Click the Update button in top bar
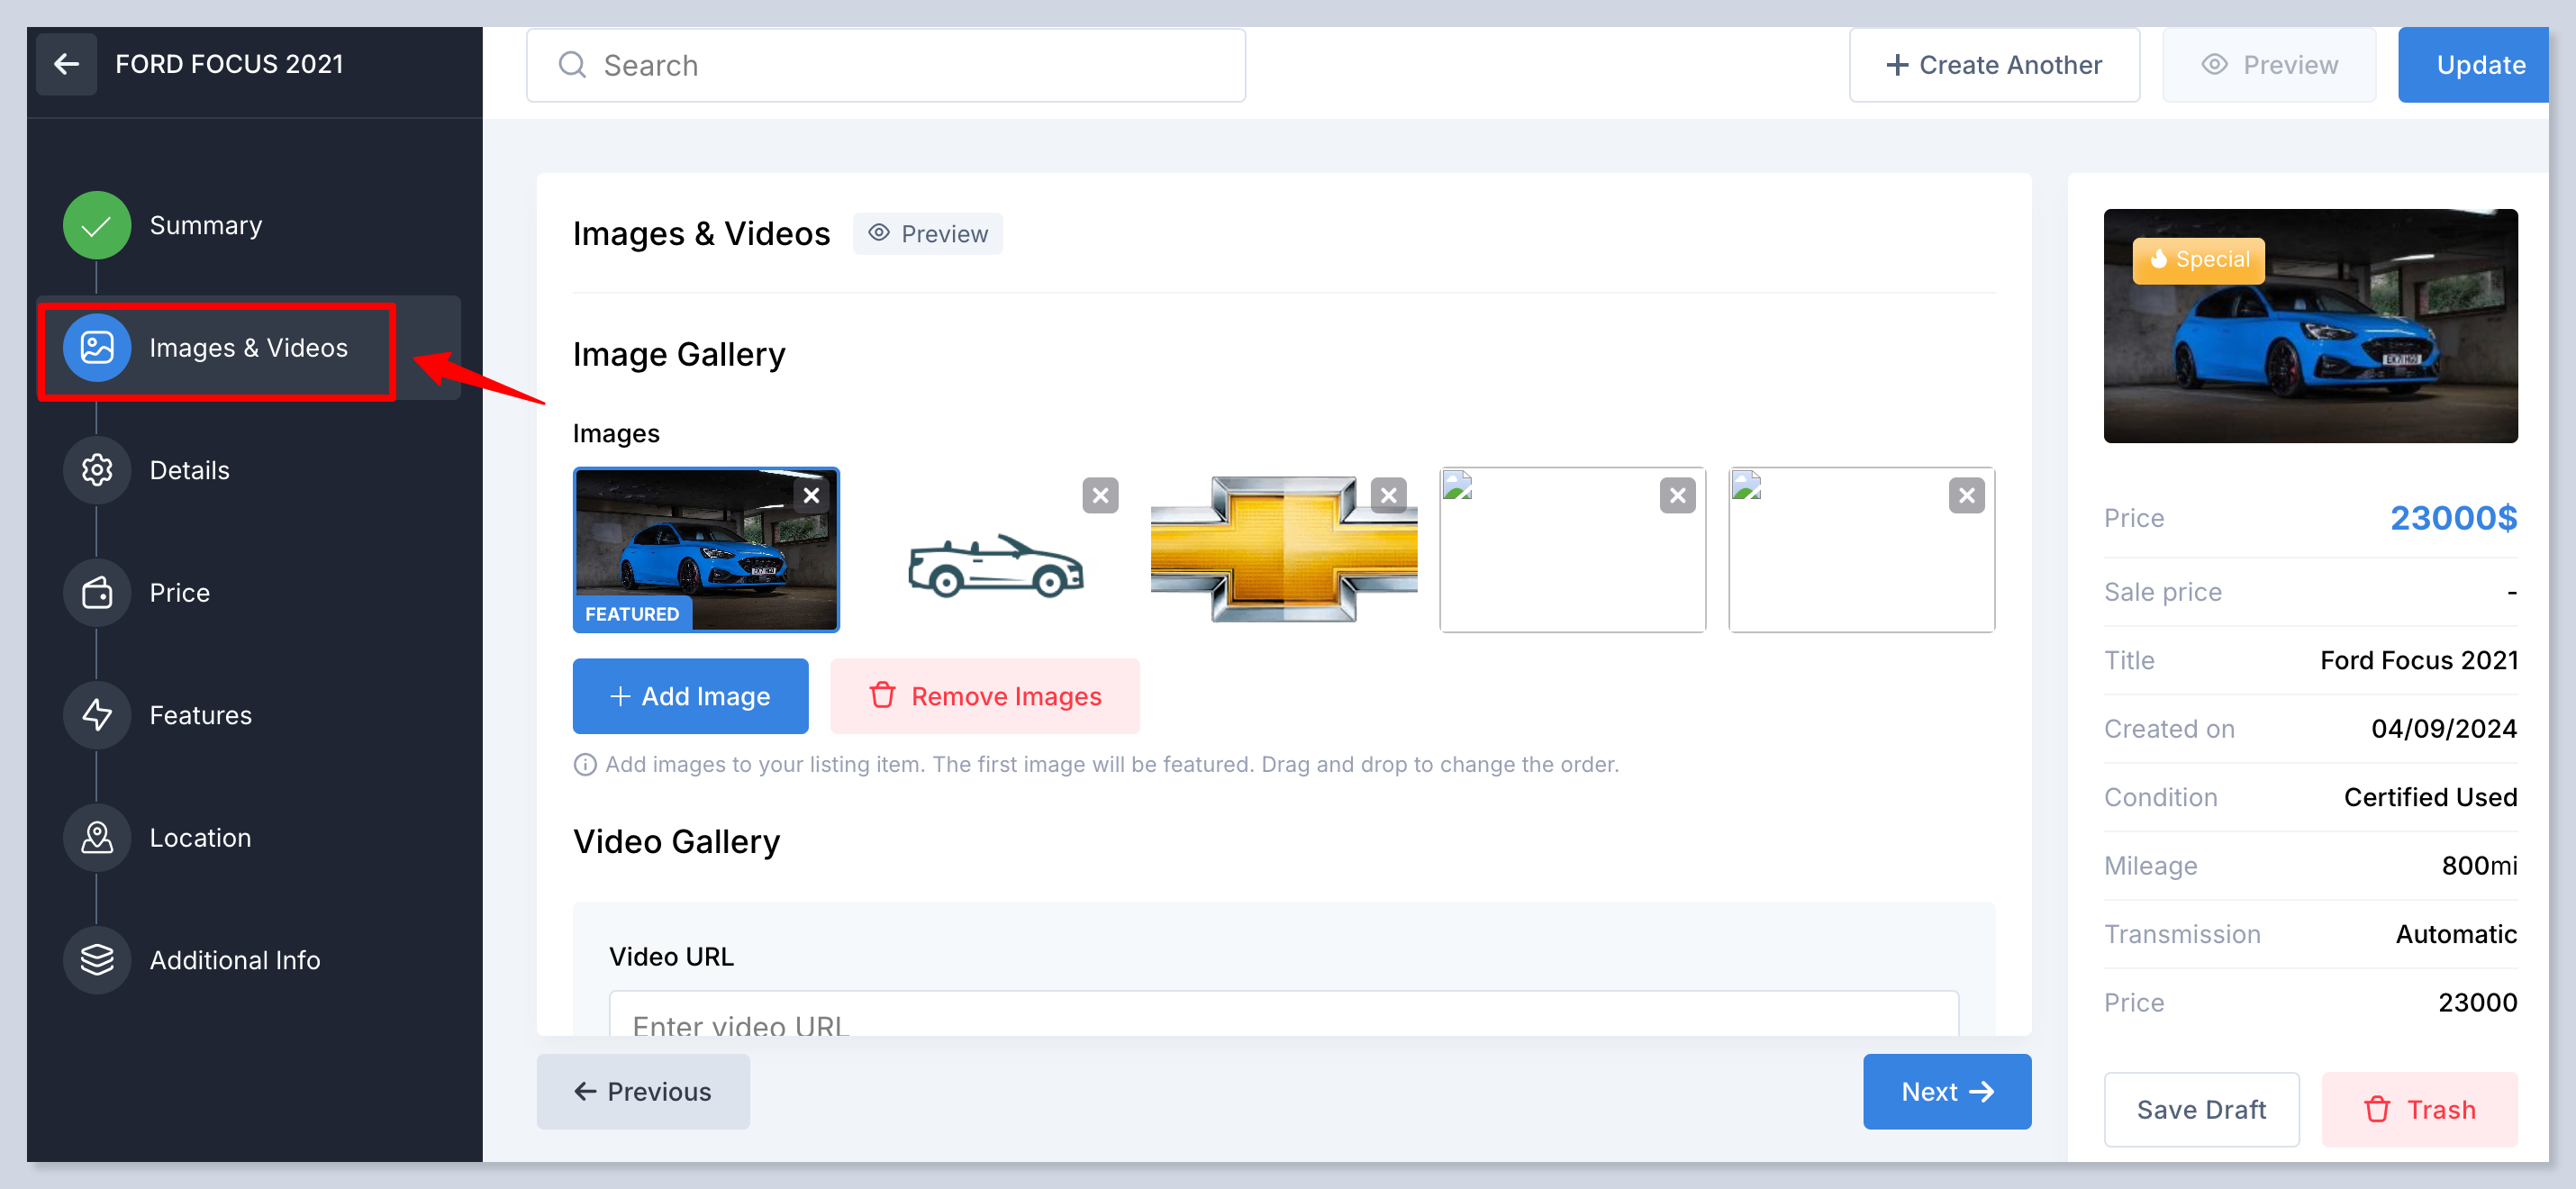The image size is (2576, 1189). tap(2479, 65)
